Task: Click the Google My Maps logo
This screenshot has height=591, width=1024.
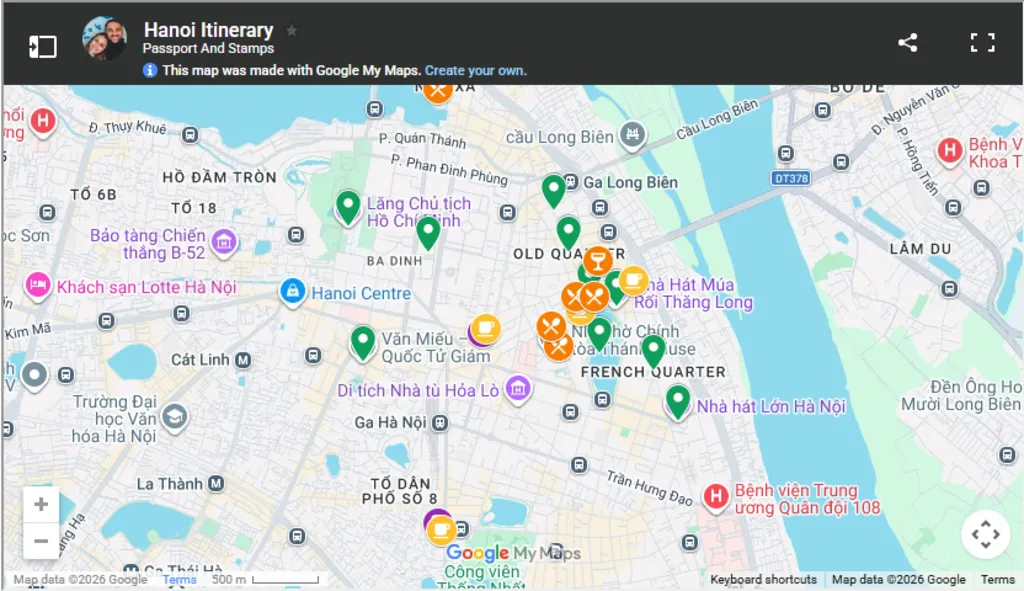Action: tap(513, 553)
